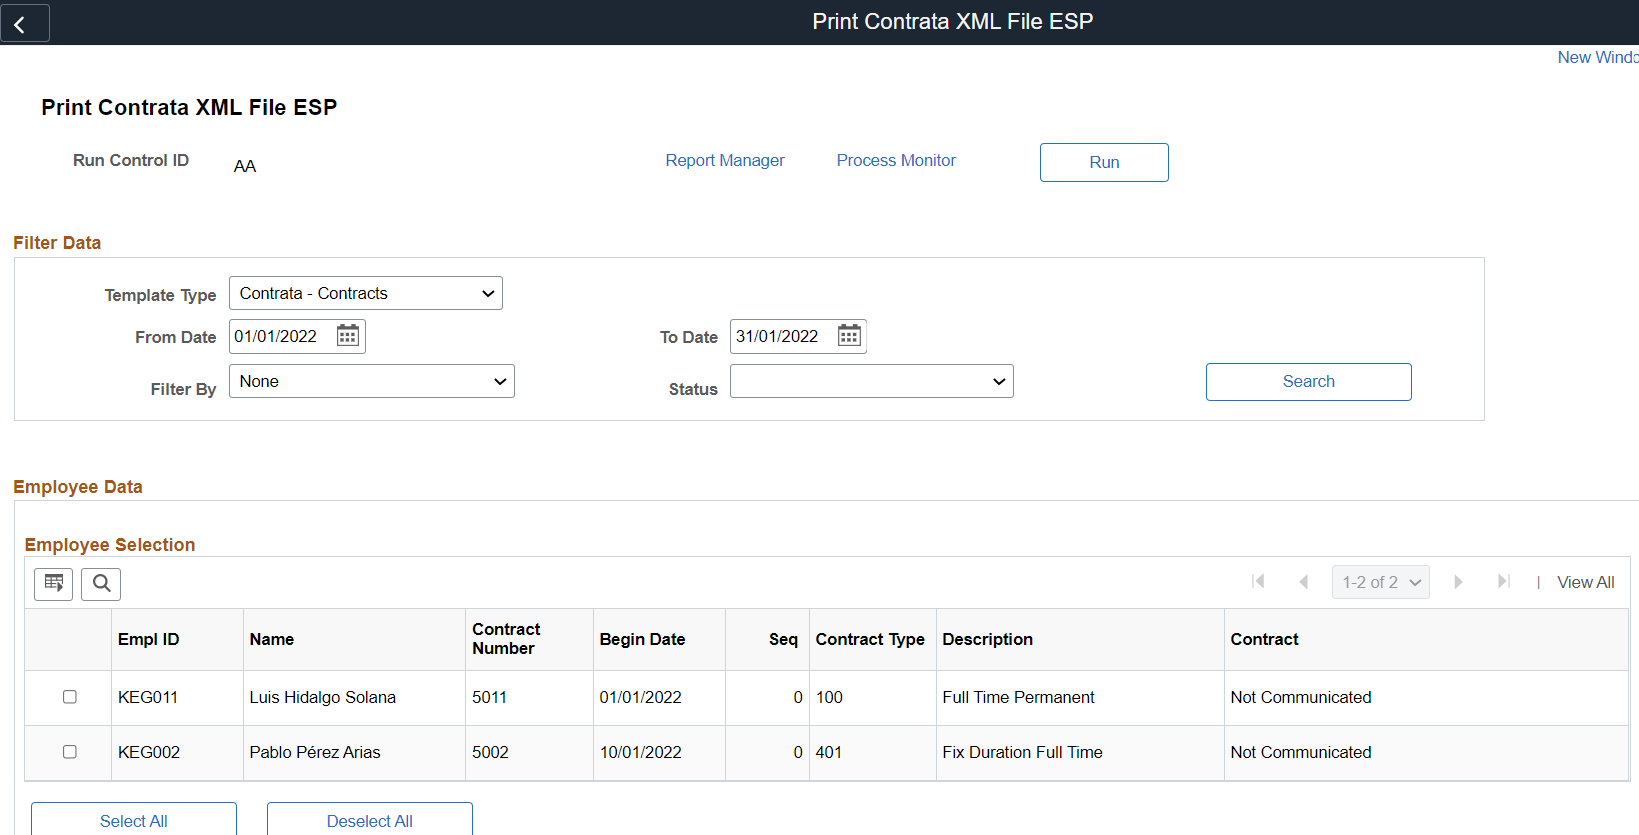This screenshot has width=1639, height=835.
Task: Click the Search button
Action: (1309, 382)
